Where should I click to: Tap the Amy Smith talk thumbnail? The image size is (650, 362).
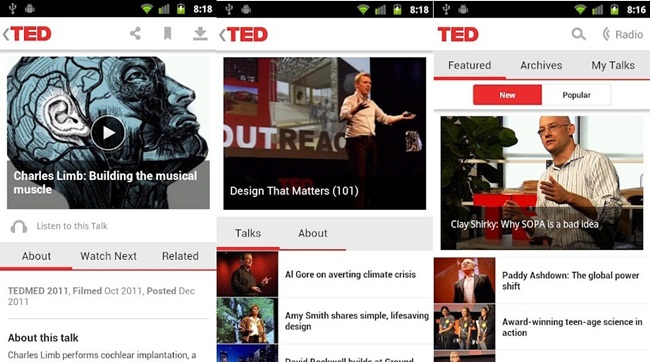point(247,321)
